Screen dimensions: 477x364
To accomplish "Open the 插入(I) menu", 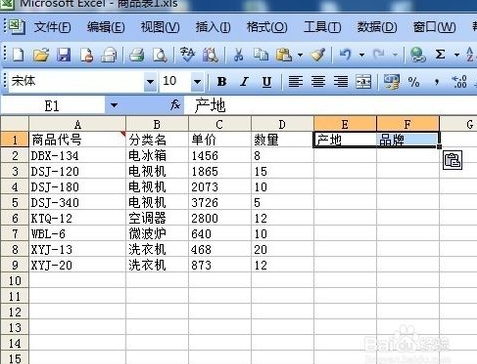I will point(213,27).
